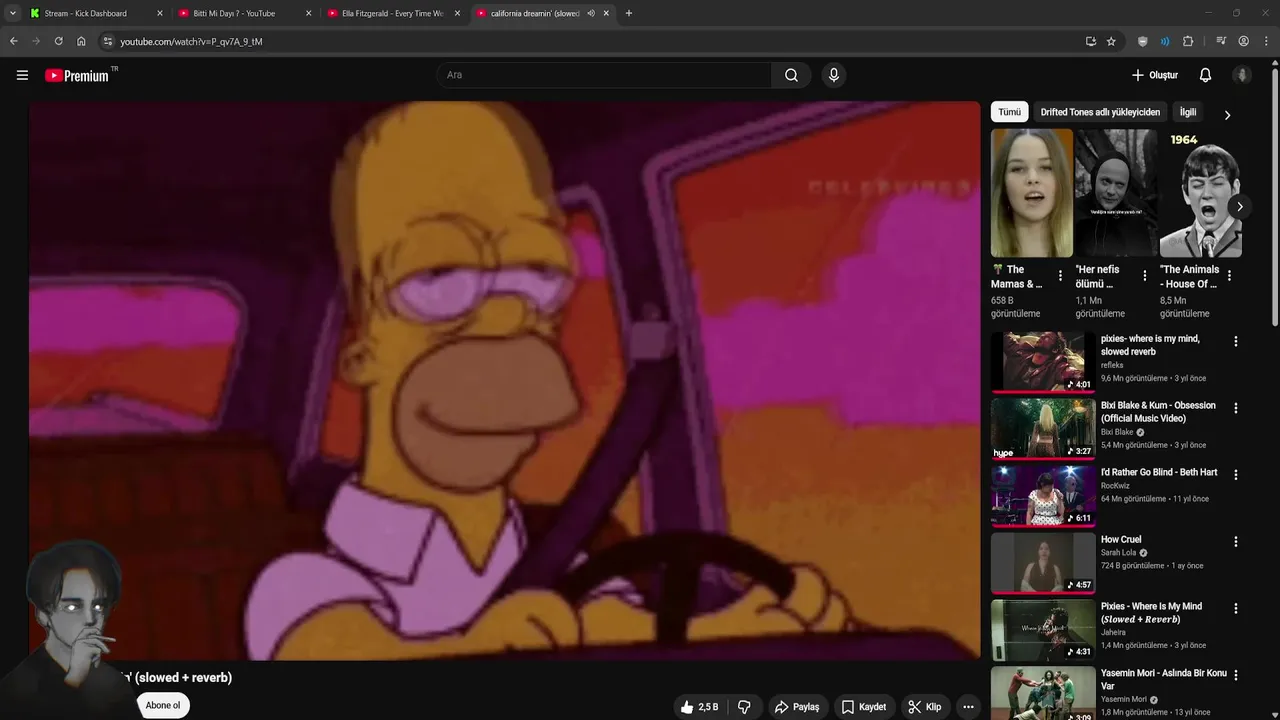The height and width of the screenshot is (720, 1280).
Task: Go to the browser home page
Action: click(81, 41)
